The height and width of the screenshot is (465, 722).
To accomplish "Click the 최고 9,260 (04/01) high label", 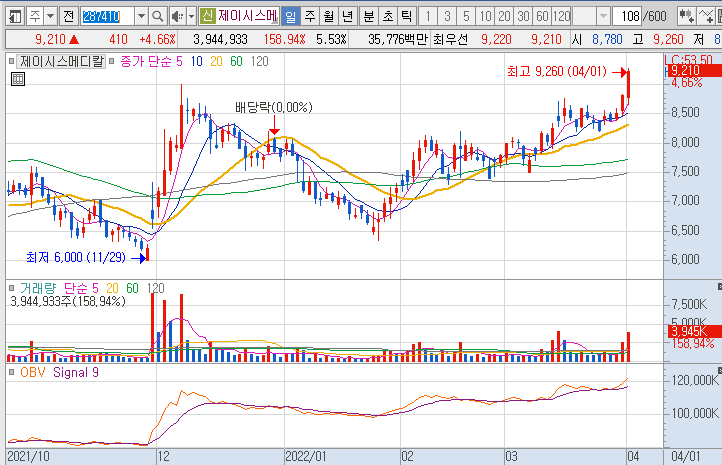I will coord(557,71).
